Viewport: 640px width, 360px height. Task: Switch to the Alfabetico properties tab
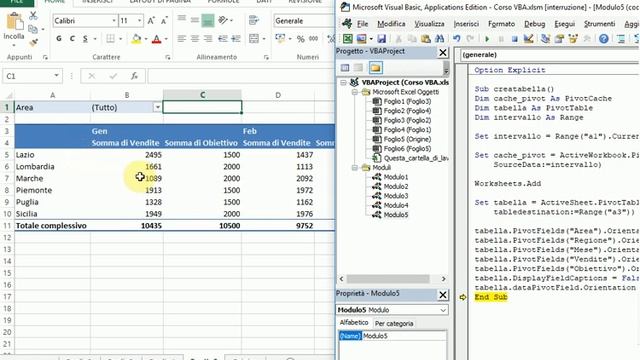[x=354, y=323]
